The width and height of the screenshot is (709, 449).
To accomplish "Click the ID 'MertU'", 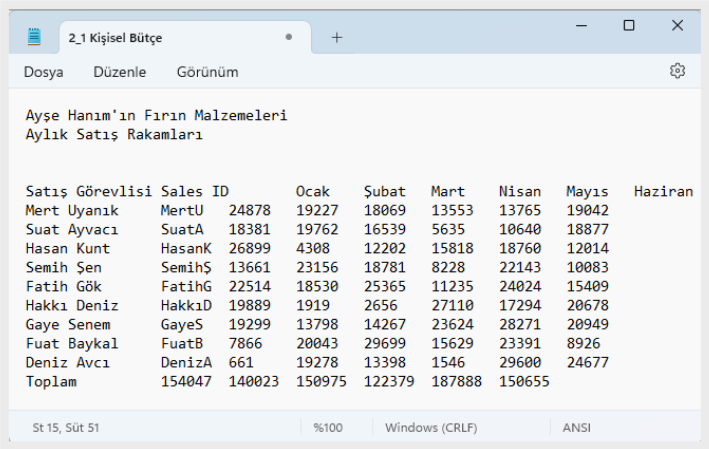I will 182,210.
